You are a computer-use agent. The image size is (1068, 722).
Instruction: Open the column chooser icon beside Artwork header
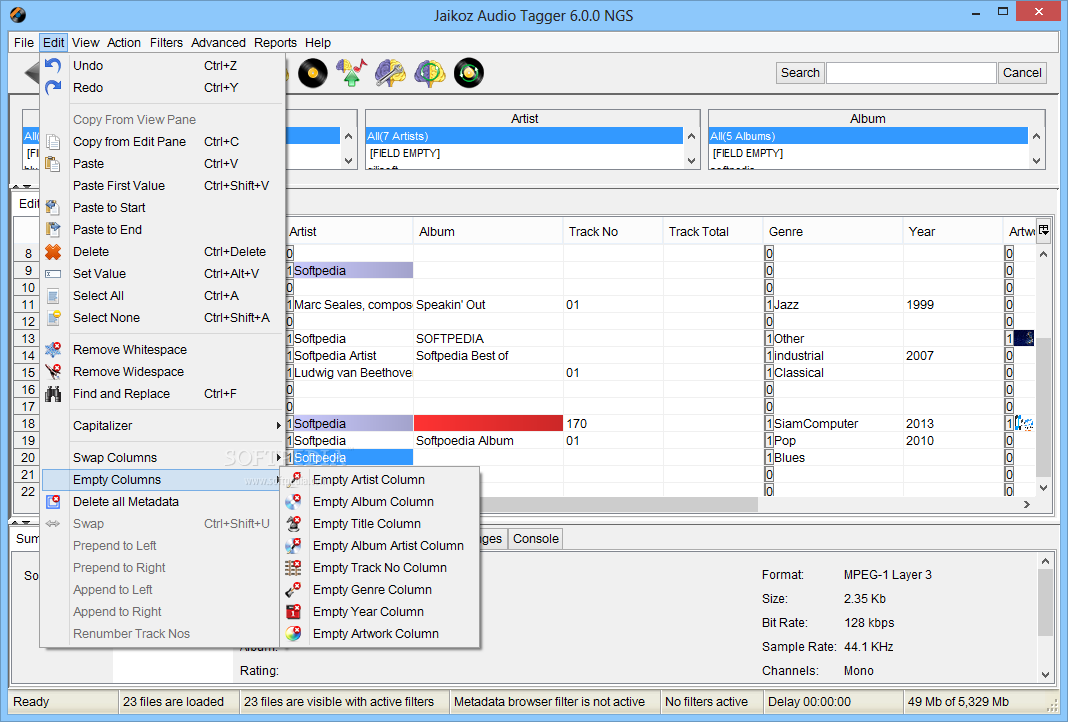click(1043, 230)
